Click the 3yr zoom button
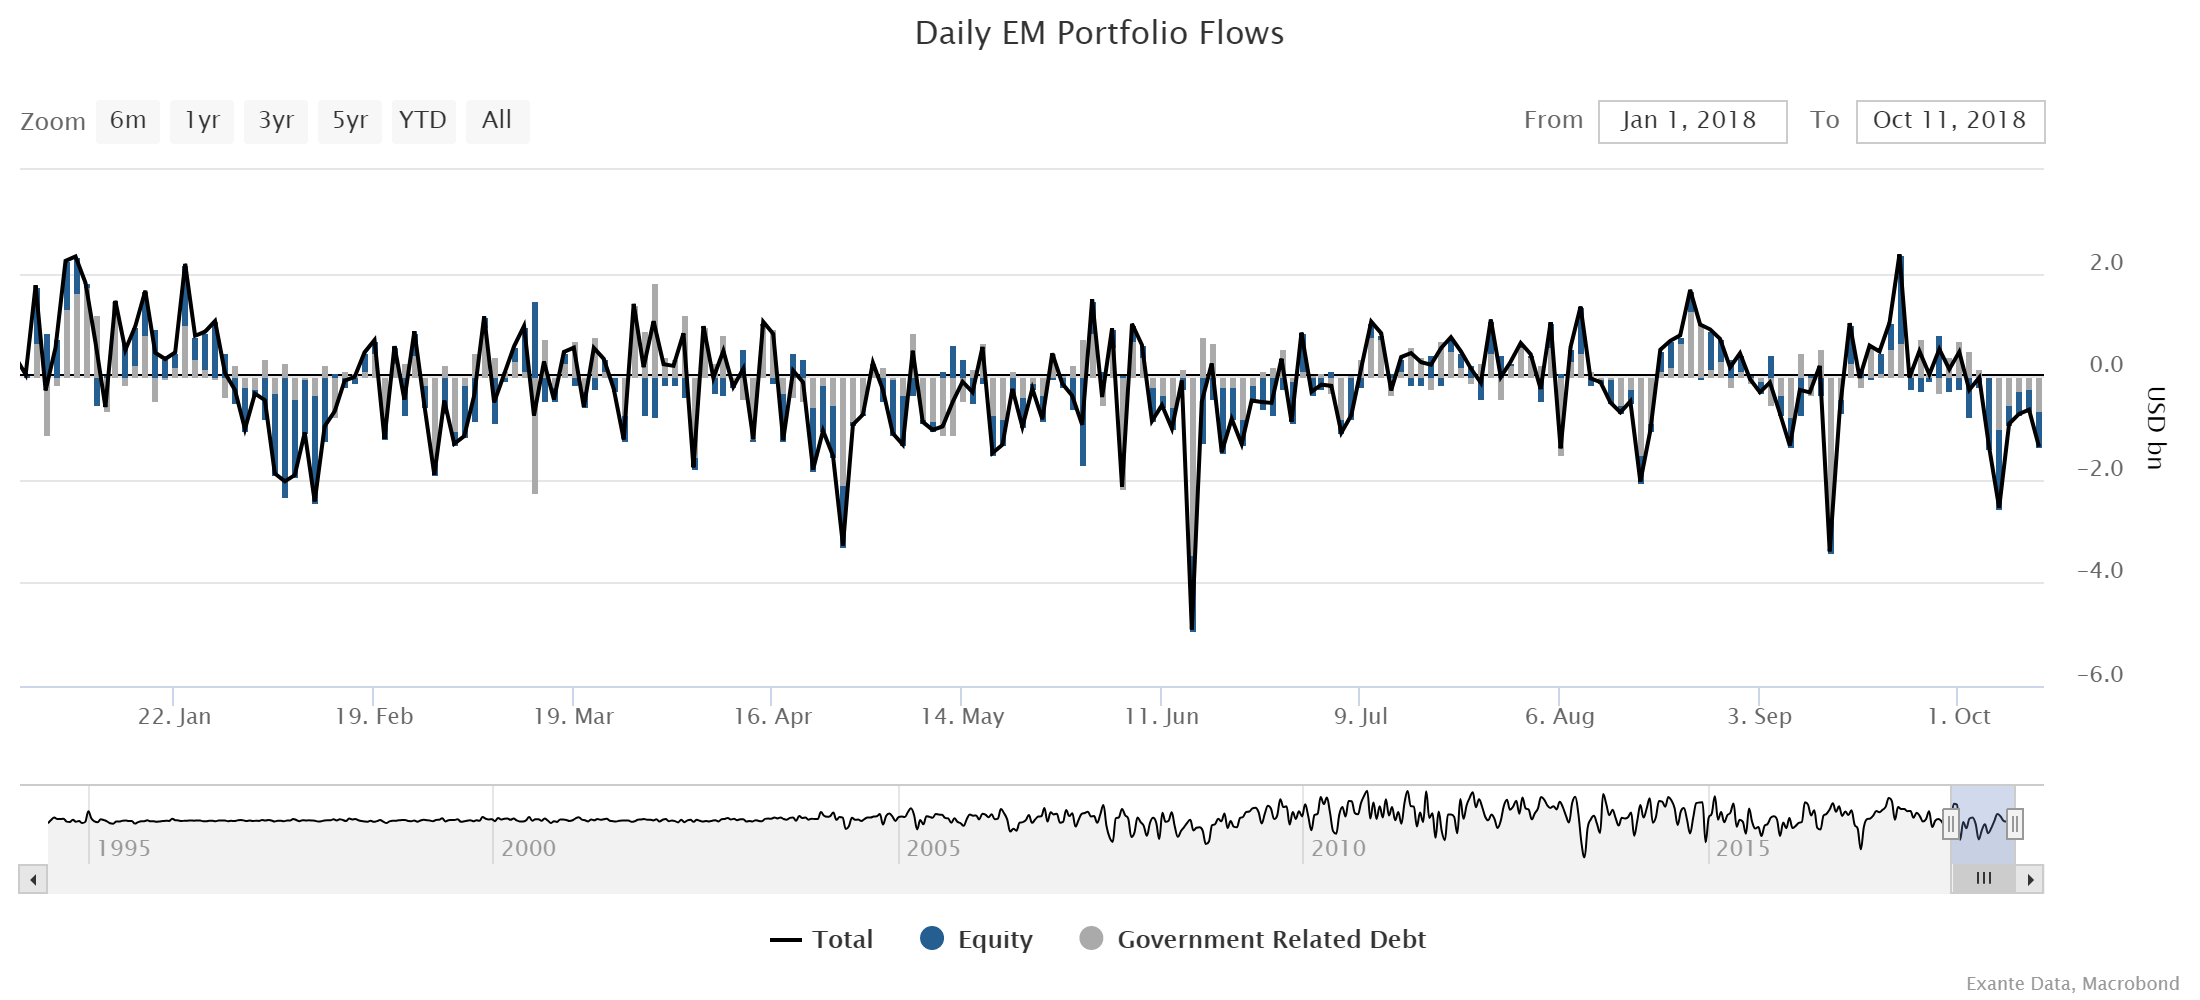Viewport: 2200px width, 1000px height. pos(275,120)
